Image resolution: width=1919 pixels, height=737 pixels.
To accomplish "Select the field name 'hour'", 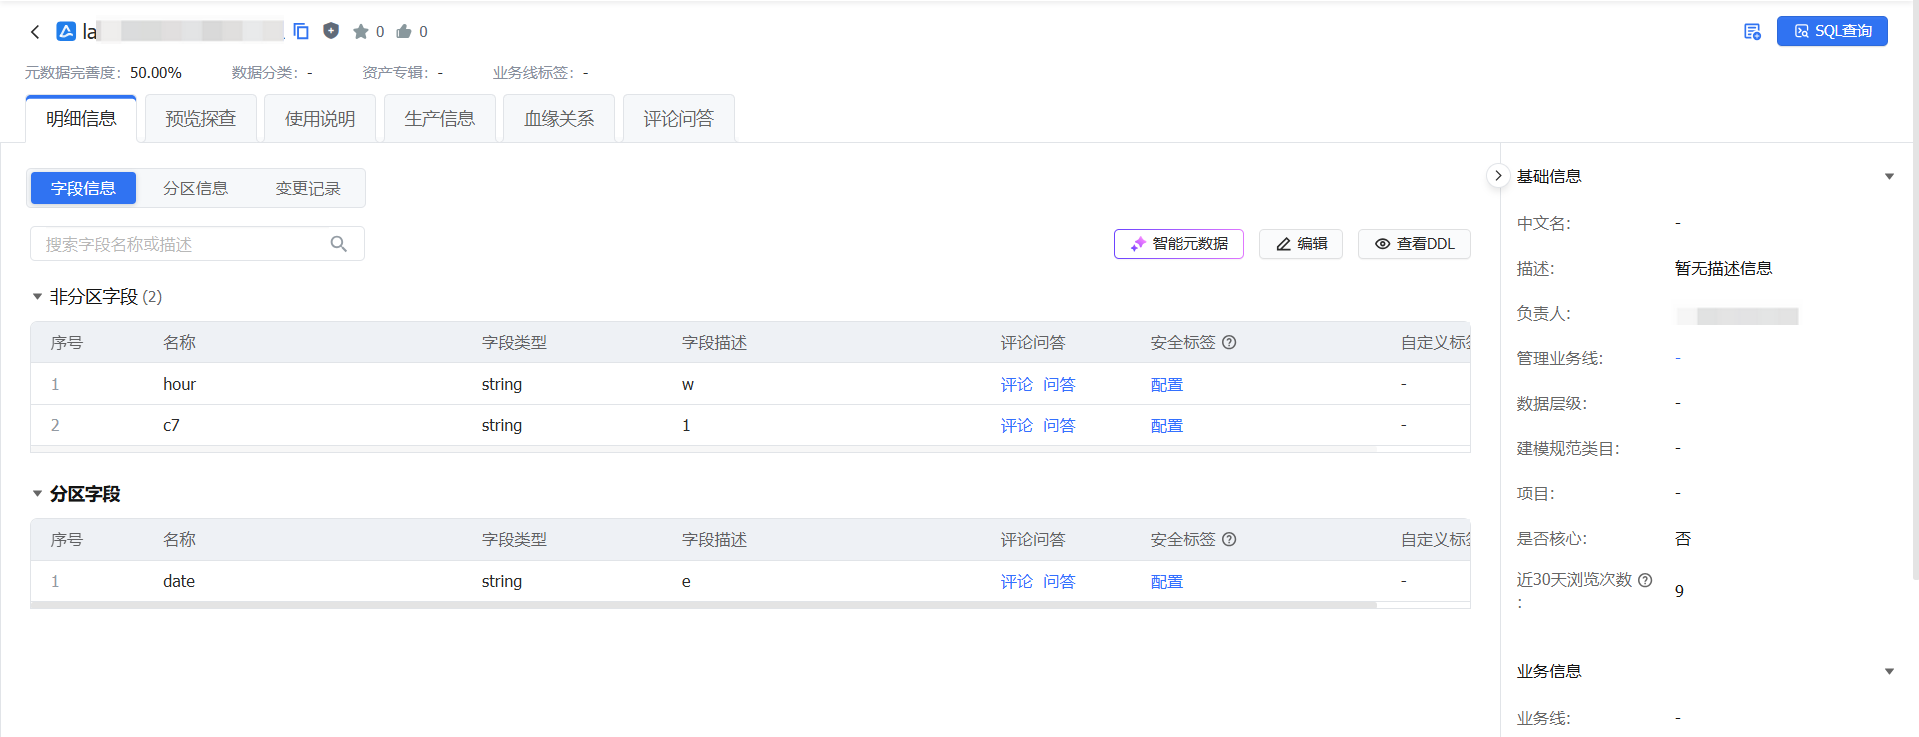I will [x=179, y=384].
